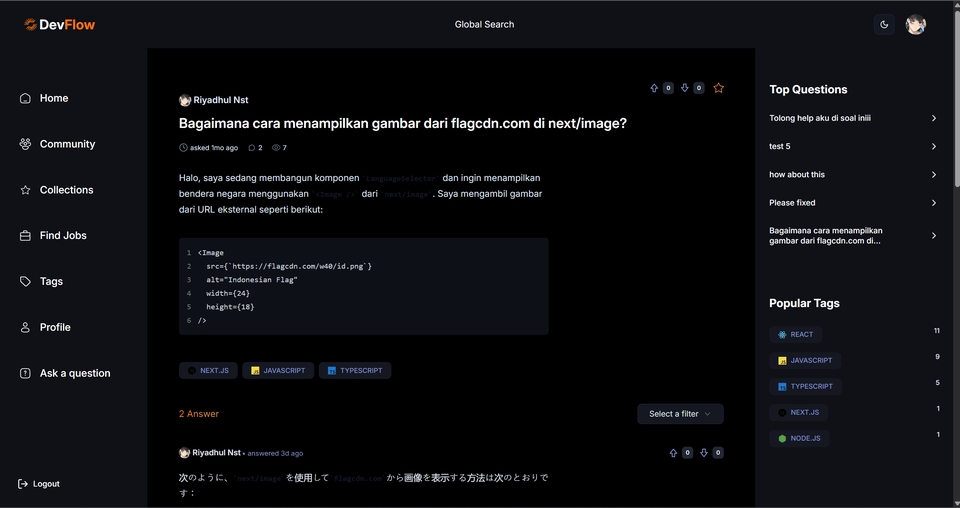Open question author Riyadhul Nst profile
The width and height of the screenshot is (960, 508).
[x=220, y=100]
